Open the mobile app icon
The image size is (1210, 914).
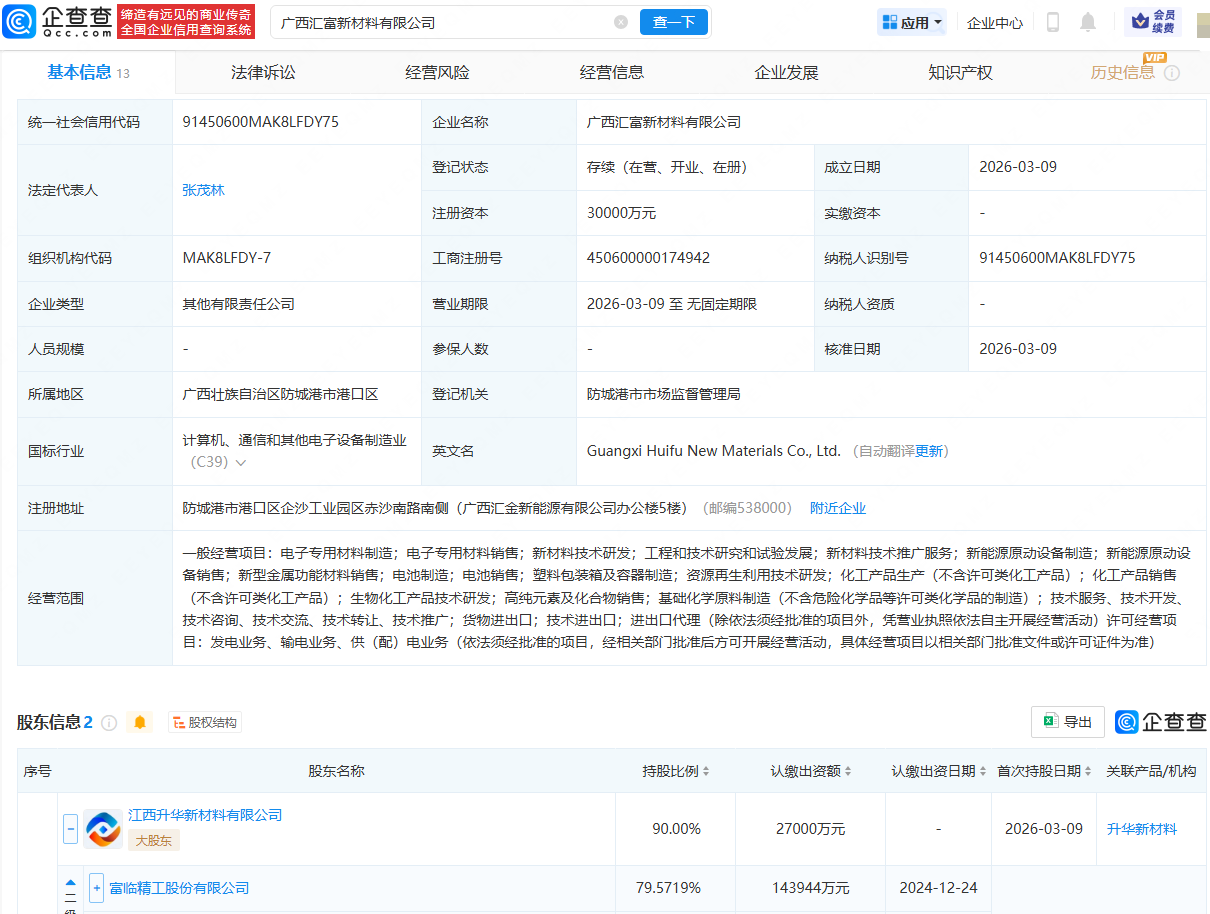pos(1052,21)
